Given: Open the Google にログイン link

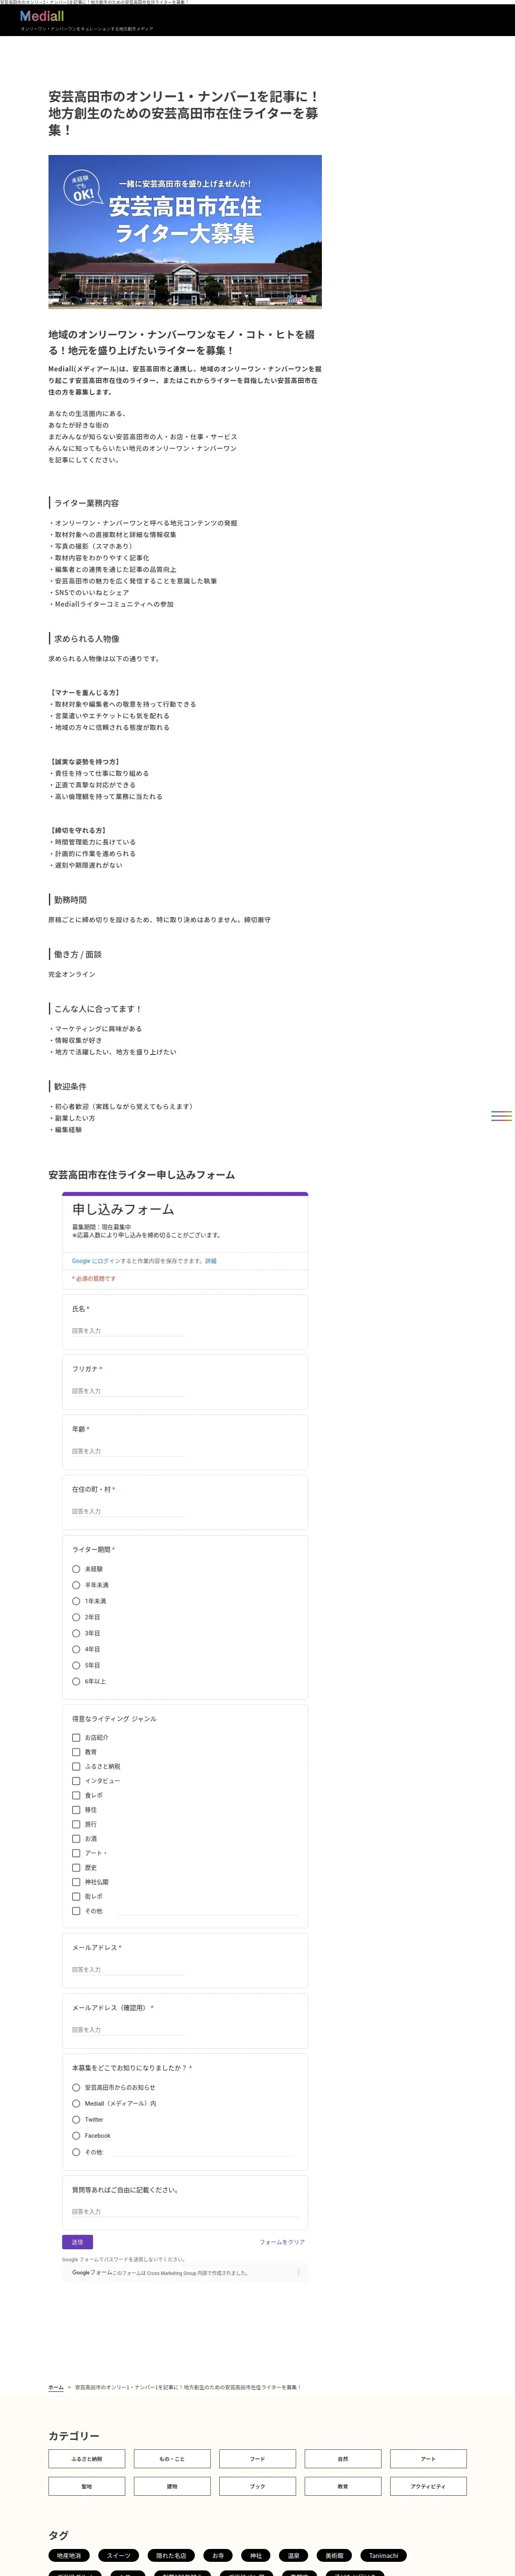Looking at the screenshot, I should 96,1261.
